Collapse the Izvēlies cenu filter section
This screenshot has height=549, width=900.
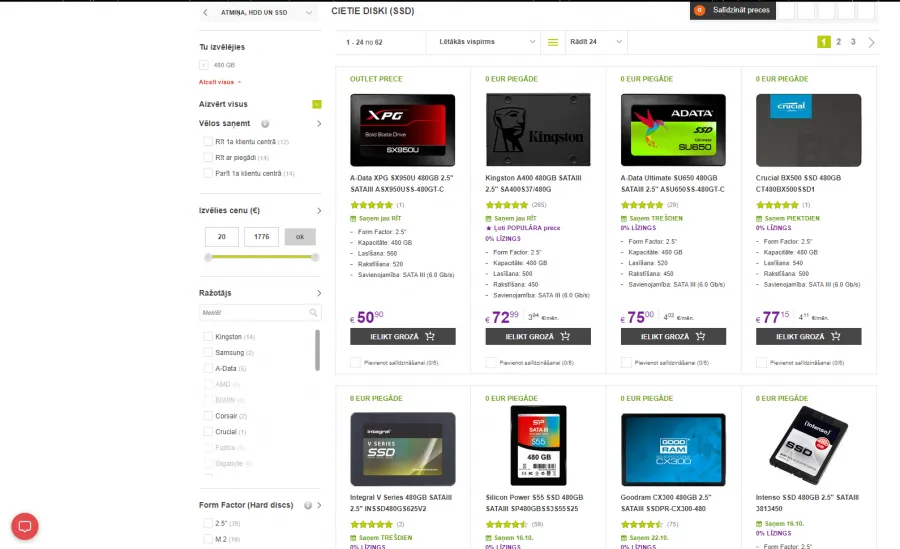click(319, 211)
